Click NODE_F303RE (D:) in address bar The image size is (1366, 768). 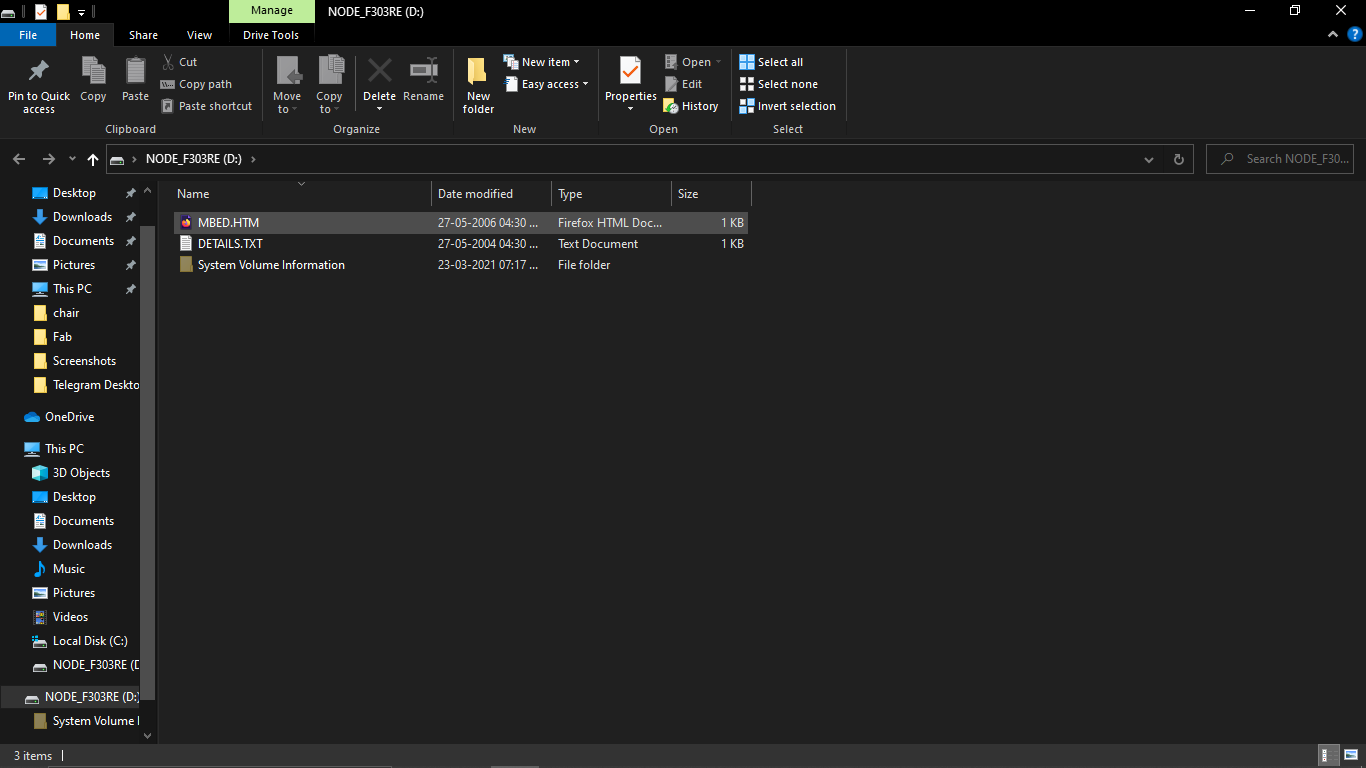point(194,159)
